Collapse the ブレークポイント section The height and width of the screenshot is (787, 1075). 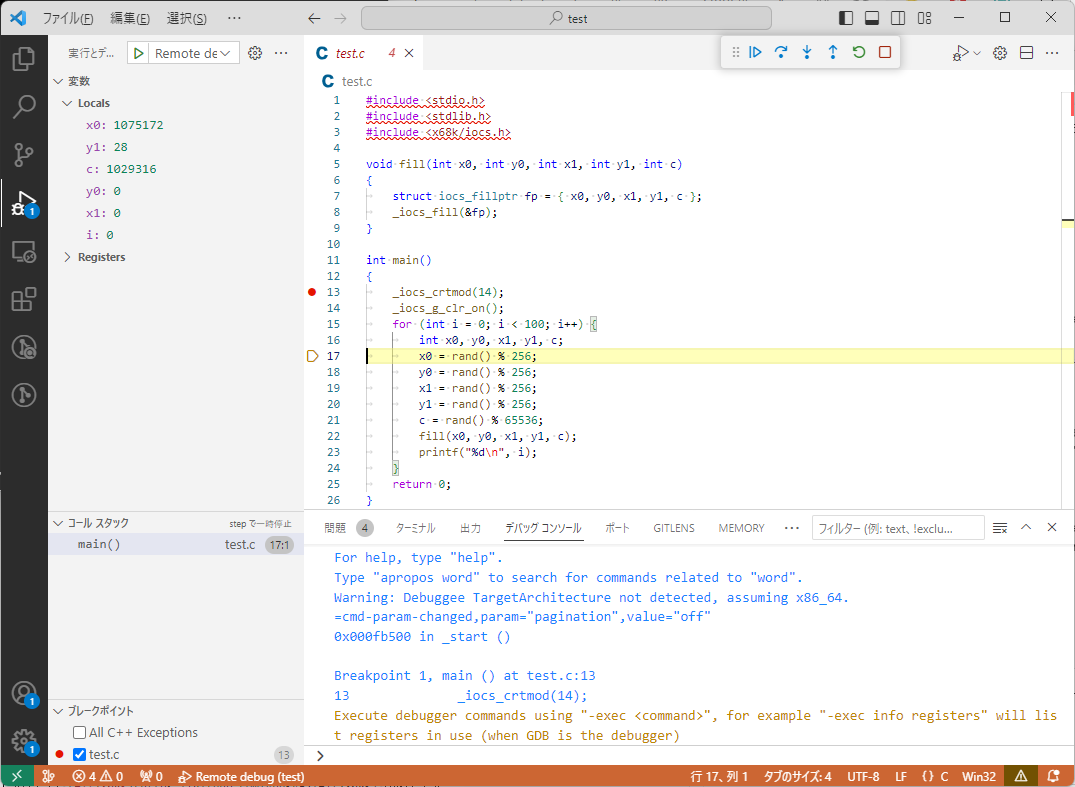[x=58, y=711]
